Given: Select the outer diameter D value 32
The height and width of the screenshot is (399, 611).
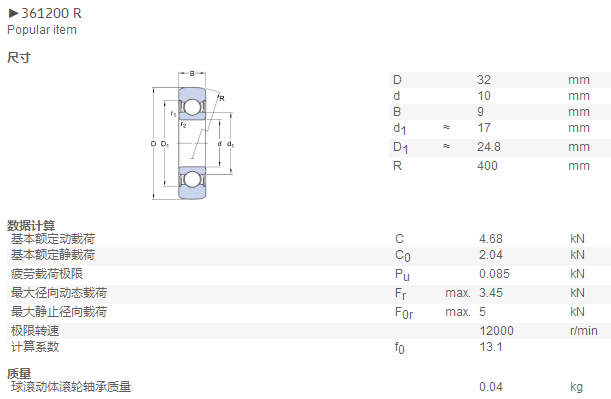Looking at the screenshot, I should pyautogui.click(x=484, y=80).
